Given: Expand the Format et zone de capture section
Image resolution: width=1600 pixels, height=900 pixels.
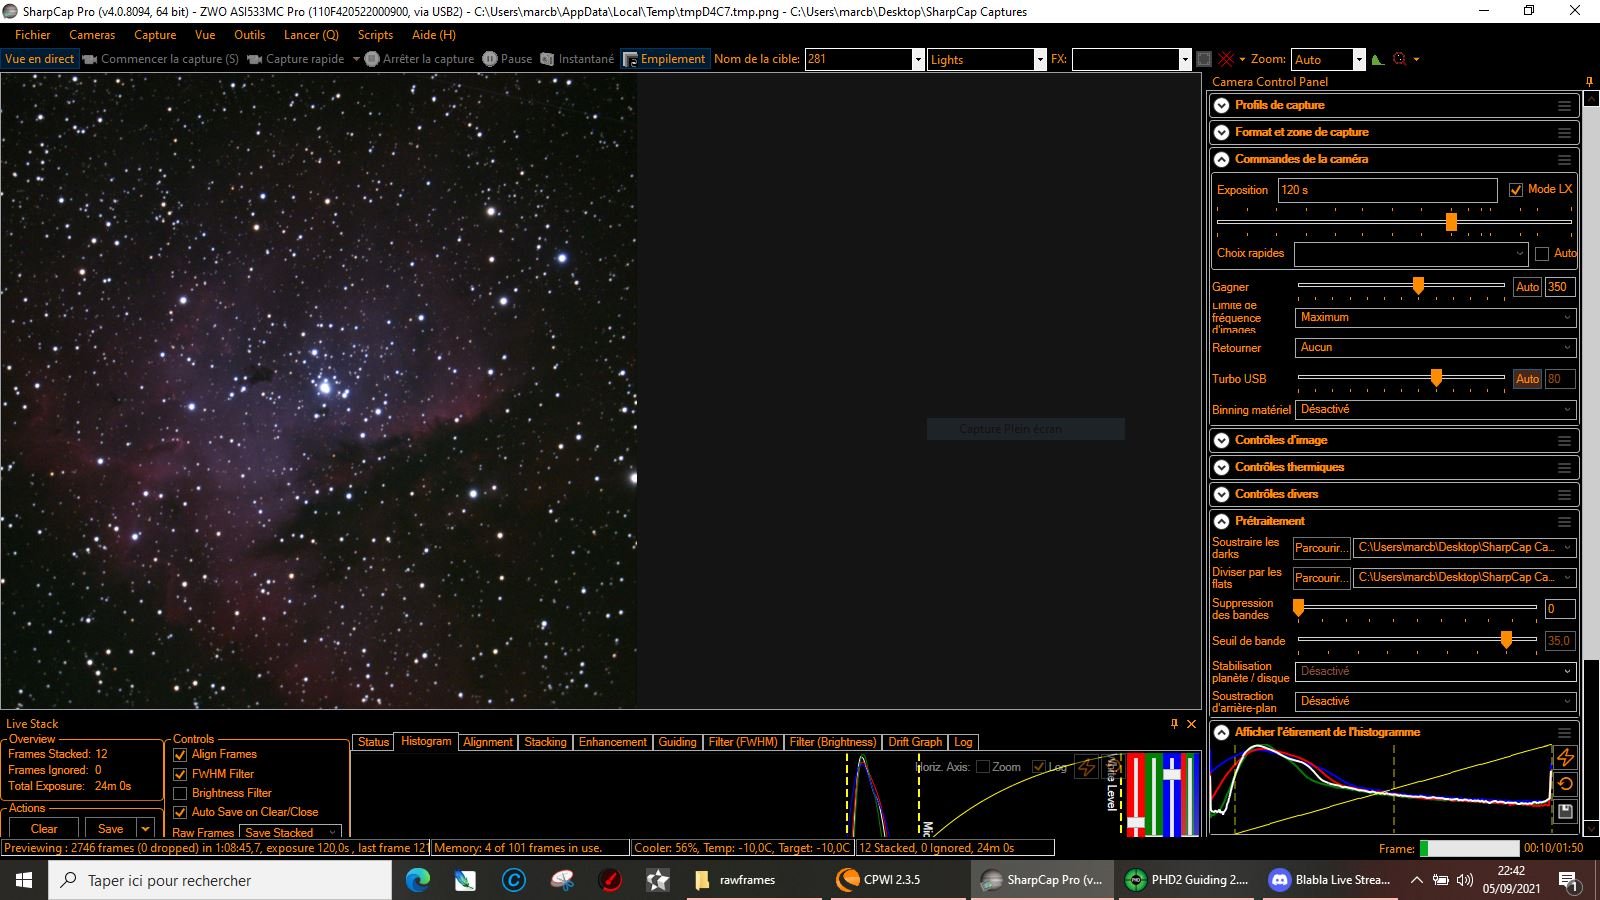Looking at the screenshot, I should (x=1221, y=132).
